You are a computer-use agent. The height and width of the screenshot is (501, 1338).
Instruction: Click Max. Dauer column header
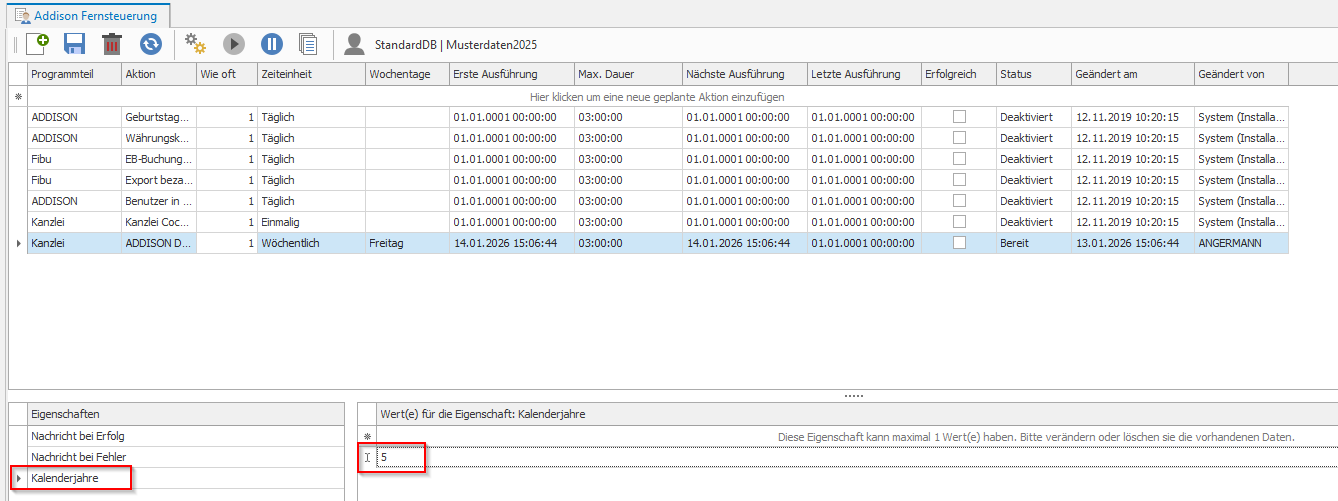click(628, 74)
